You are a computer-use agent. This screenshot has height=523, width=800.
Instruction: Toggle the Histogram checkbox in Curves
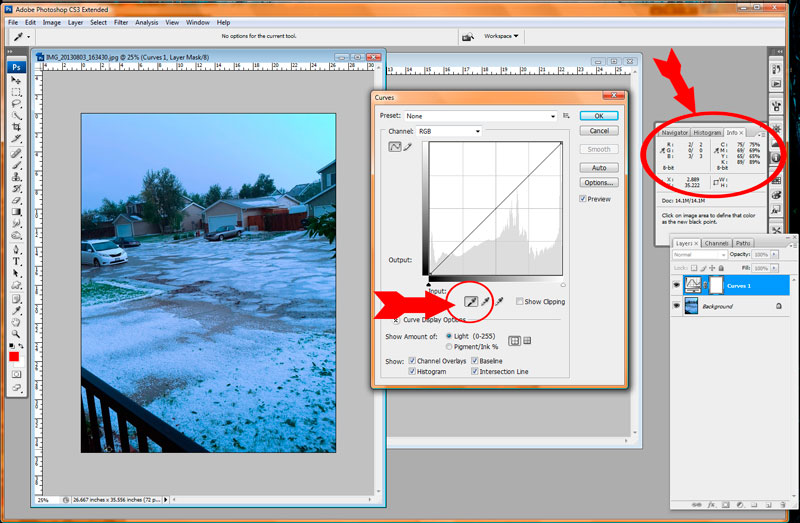point(412,371)
